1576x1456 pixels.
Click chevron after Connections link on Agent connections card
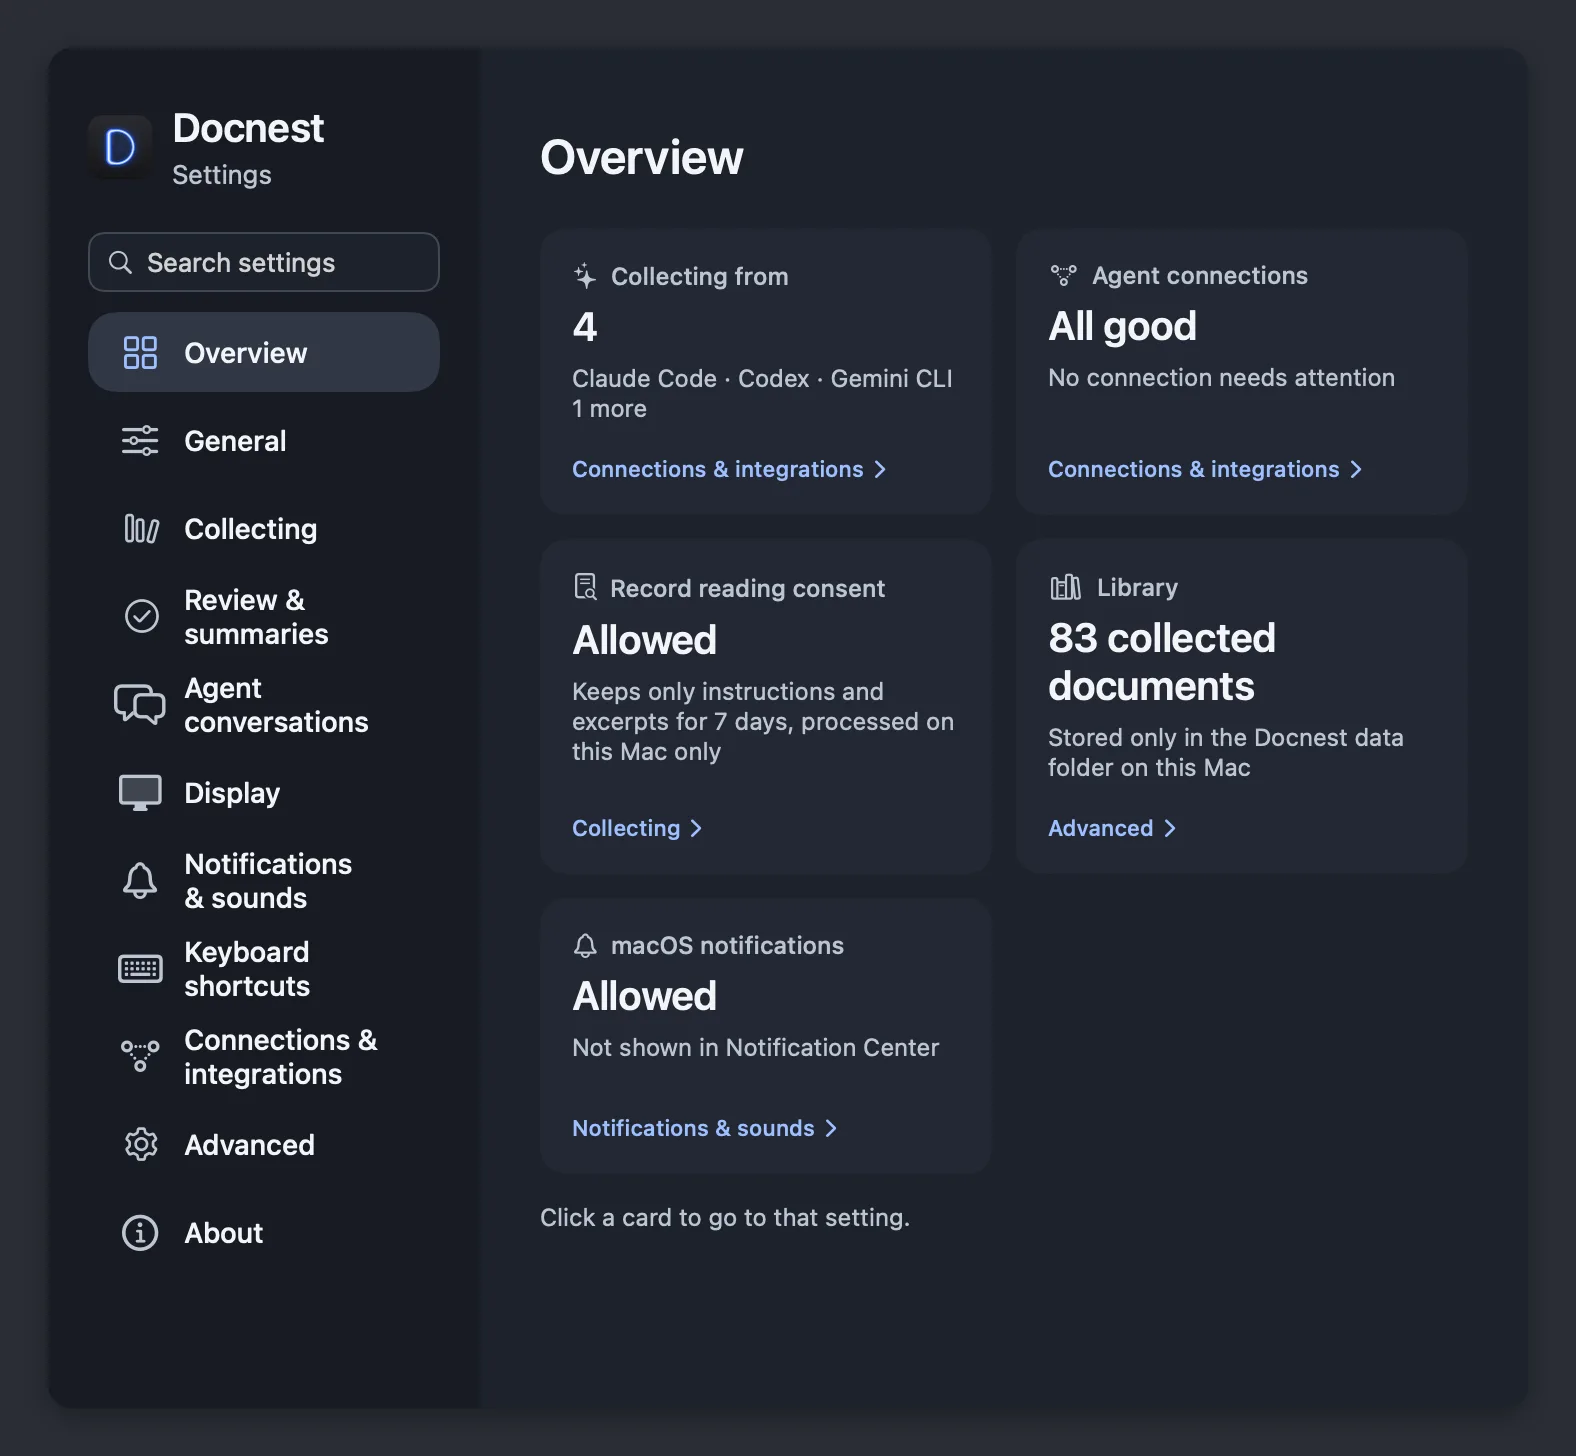point(1356,469)
